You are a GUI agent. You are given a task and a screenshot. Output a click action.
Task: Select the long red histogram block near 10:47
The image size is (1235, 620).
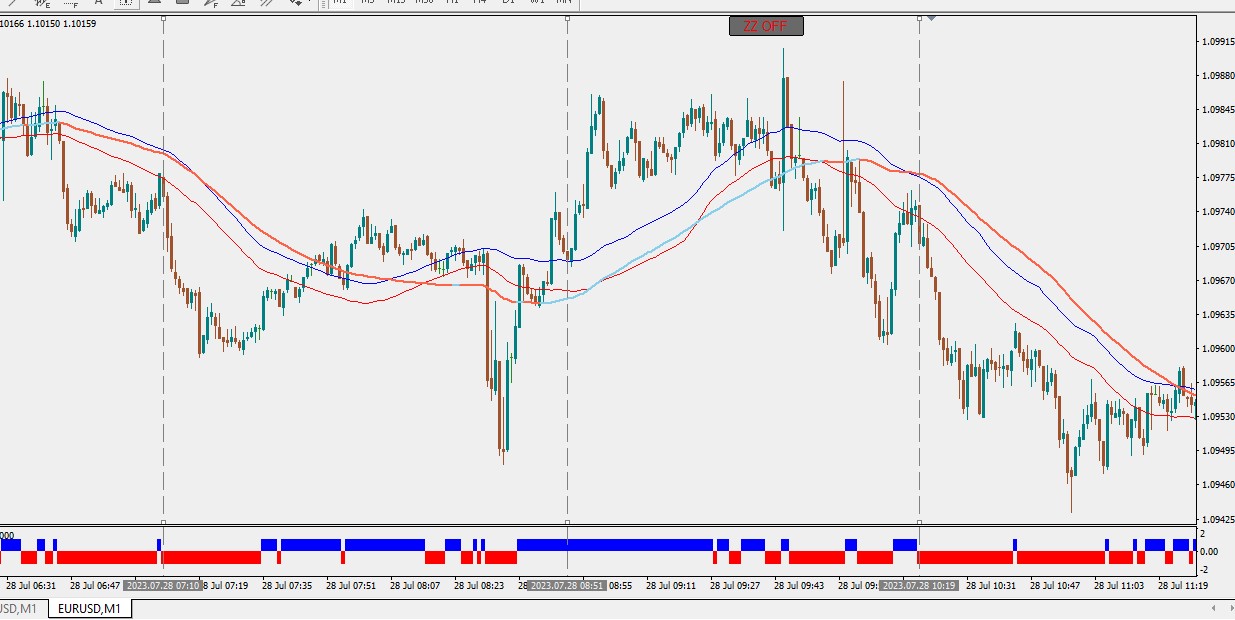(x=1061, y=557)
